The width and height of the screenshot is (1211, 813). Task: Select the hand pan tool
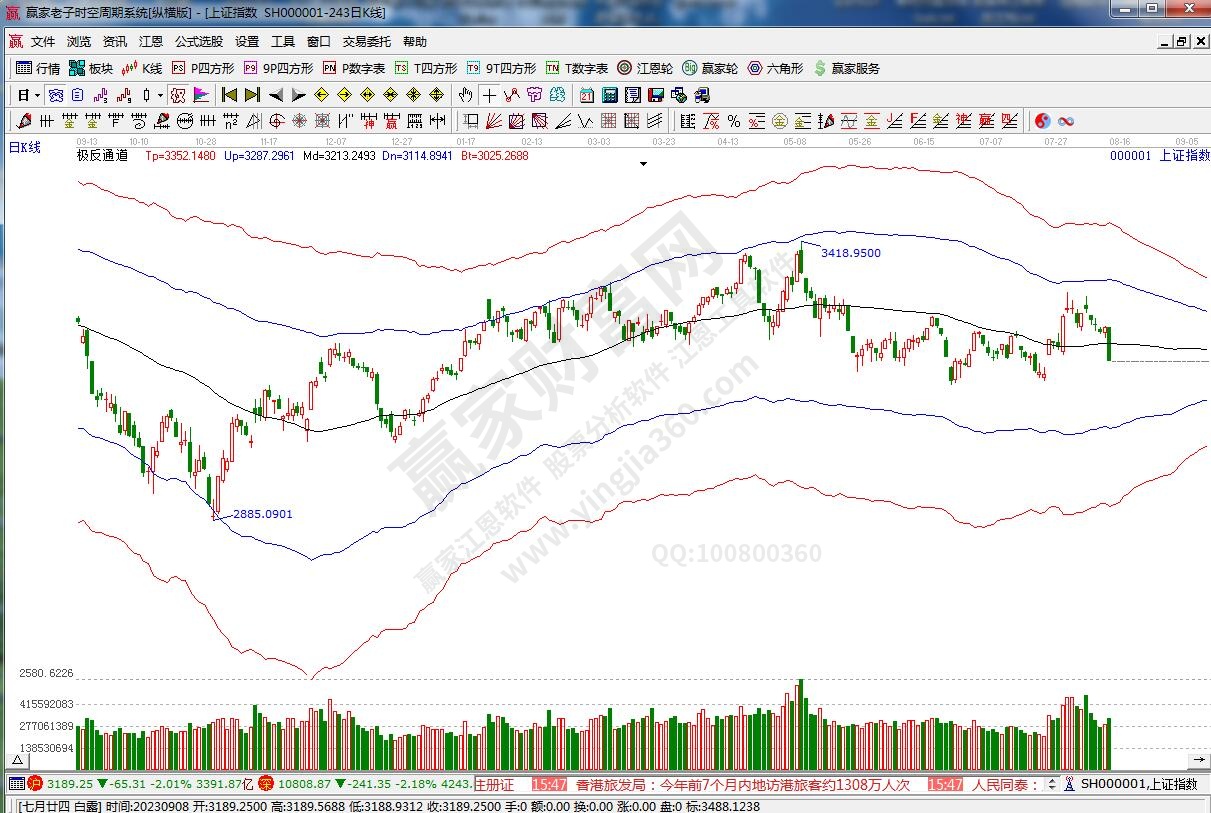click(465, 95)
